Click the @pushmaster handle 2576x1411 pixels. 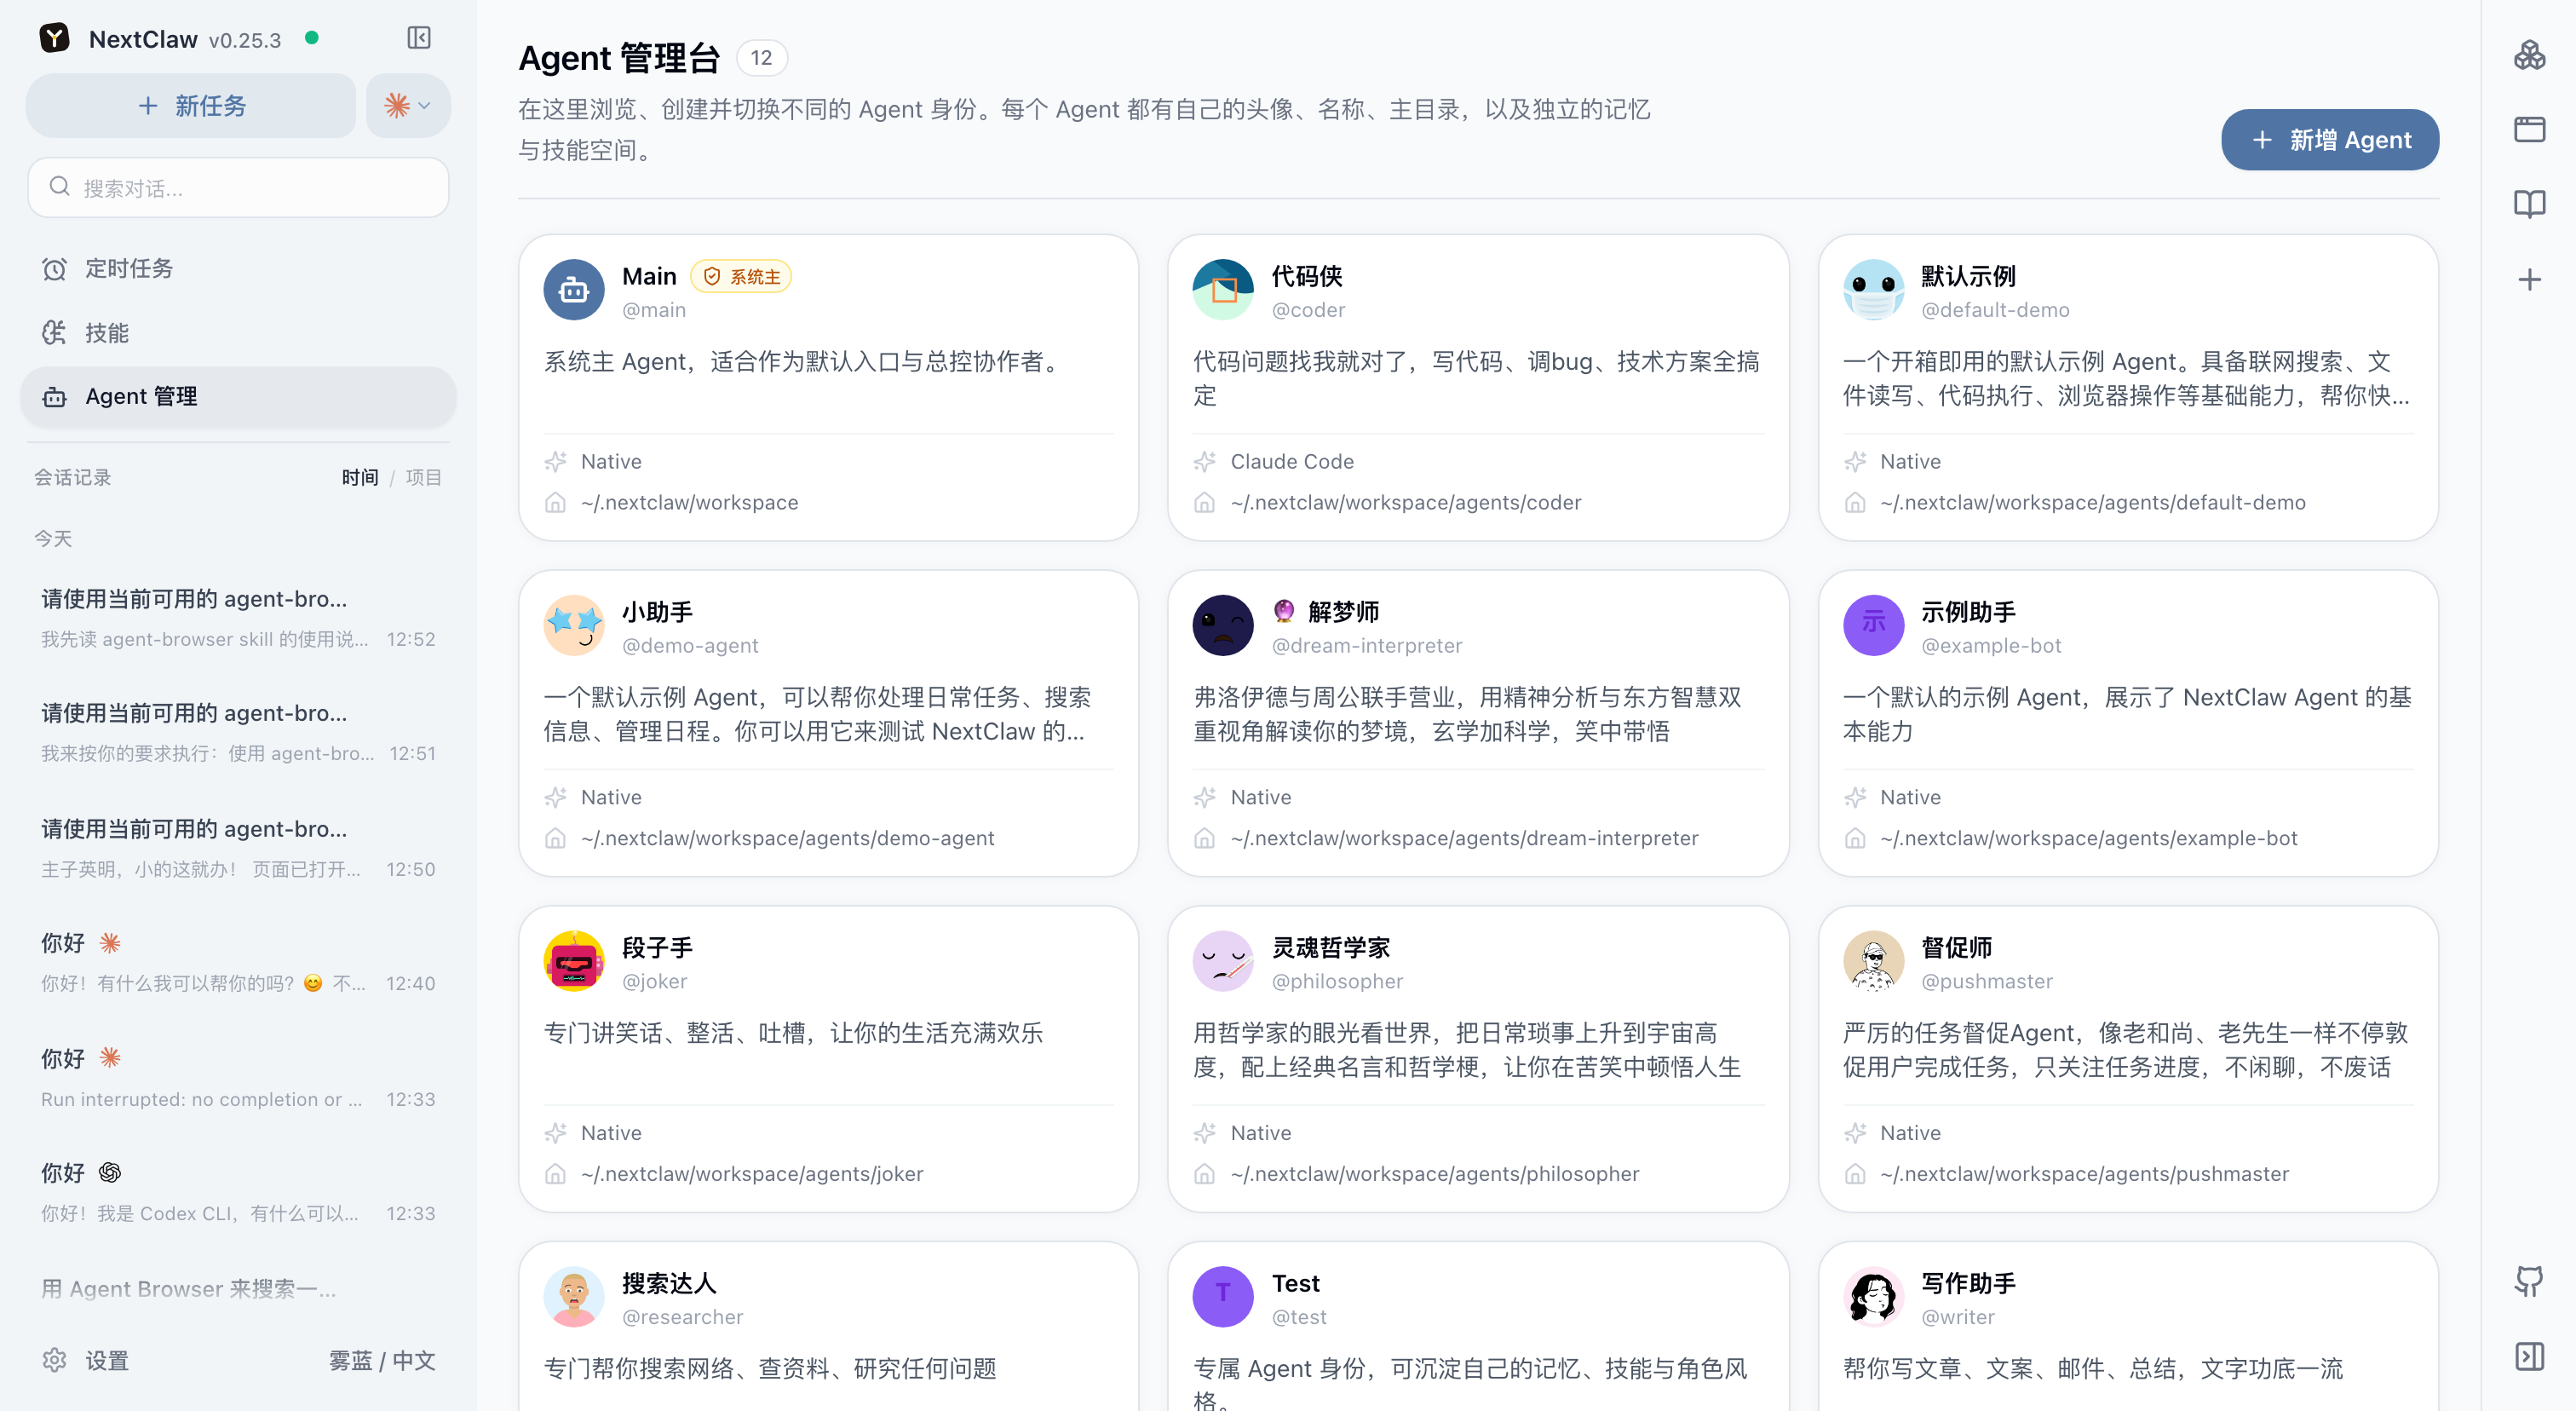(x=1987, y=981)
